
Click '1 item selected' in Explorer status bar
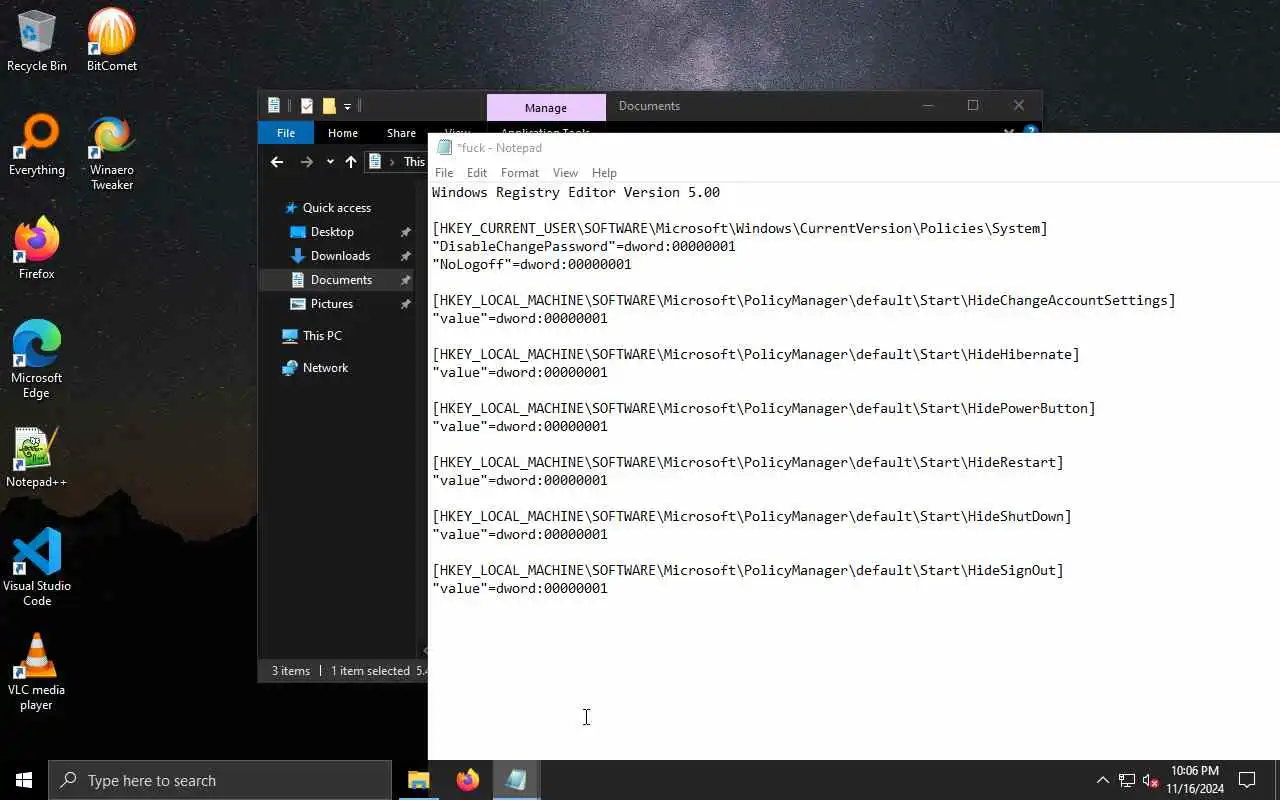click(370, 671)
